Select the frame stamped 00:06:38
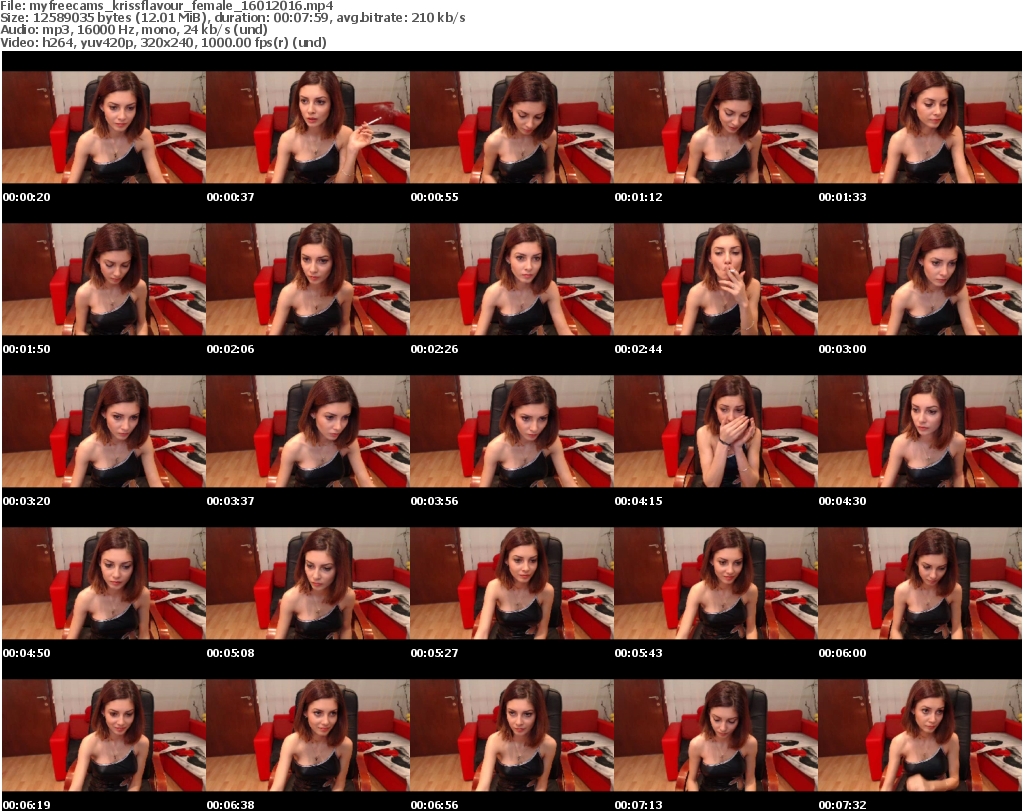Viewport: 1024px width, 811px height. click(x=308, y=735)
